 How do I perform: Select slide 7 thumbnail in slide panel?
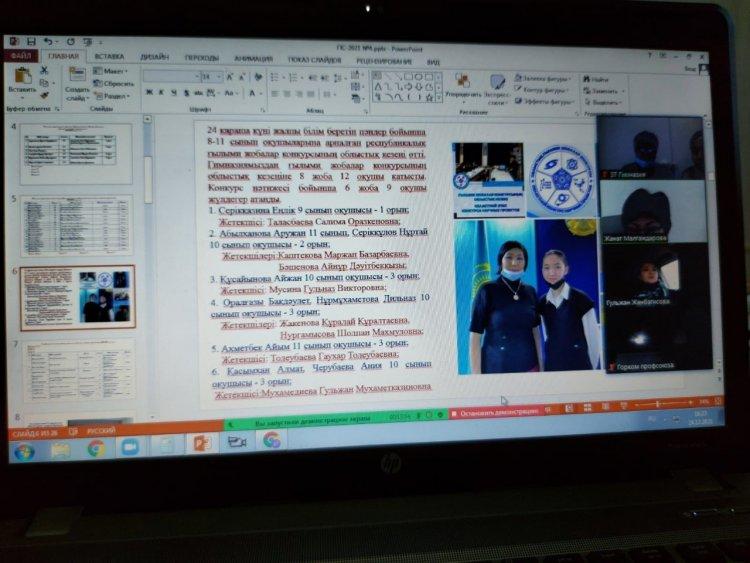pyautogui.click(x=78, y=370)
